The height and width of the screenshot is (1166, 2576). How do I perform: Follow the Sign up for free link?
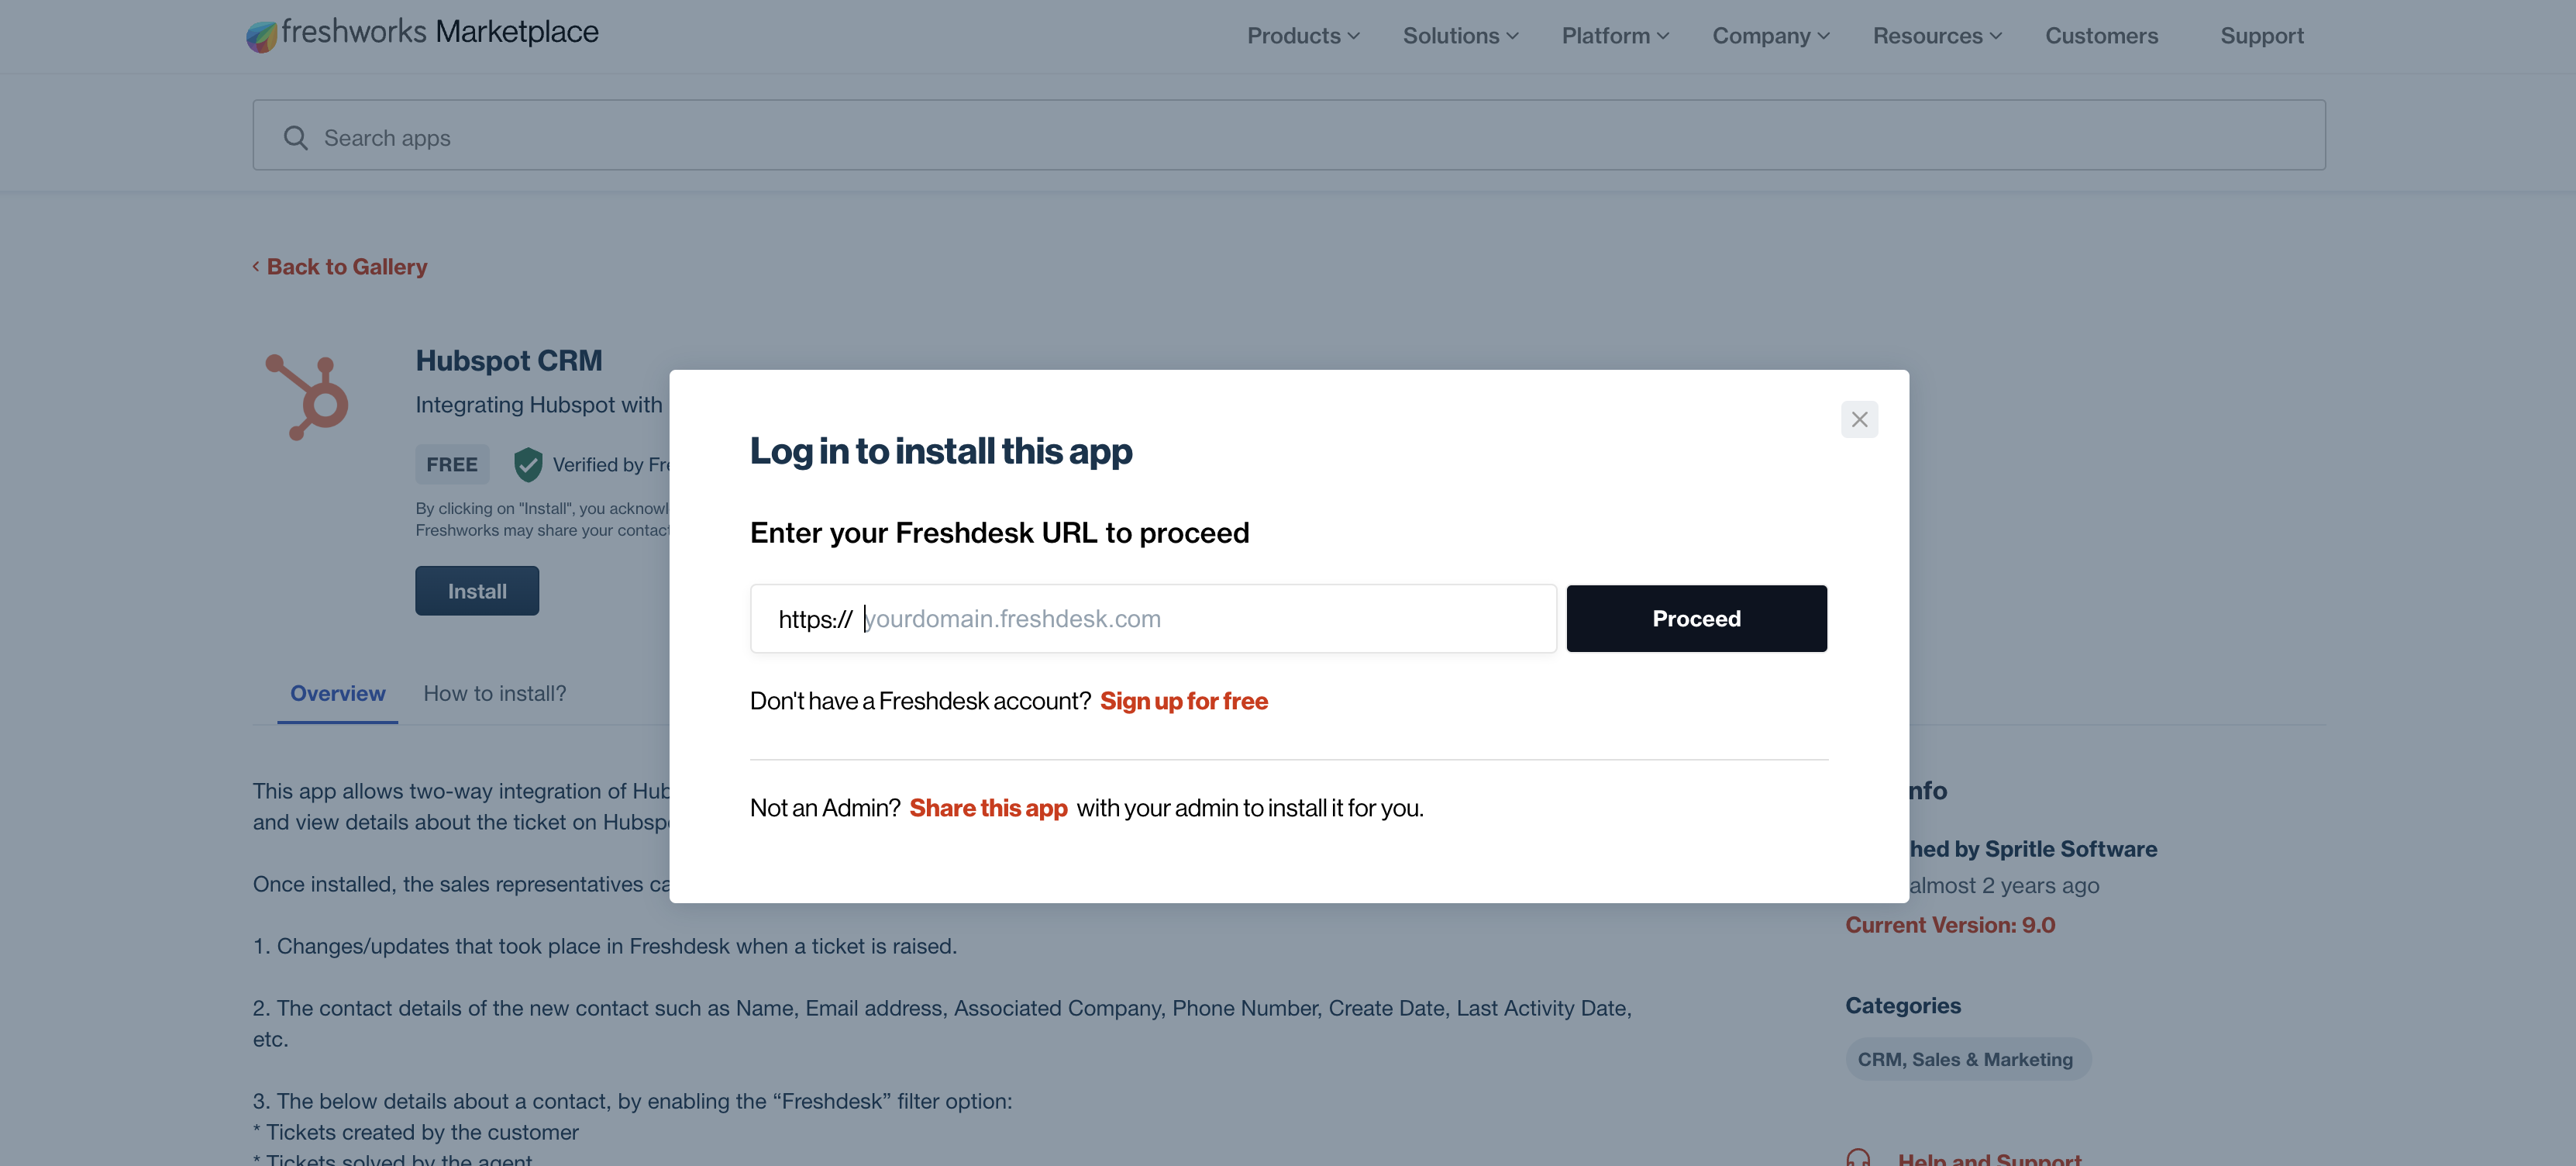pos(1184,701)
